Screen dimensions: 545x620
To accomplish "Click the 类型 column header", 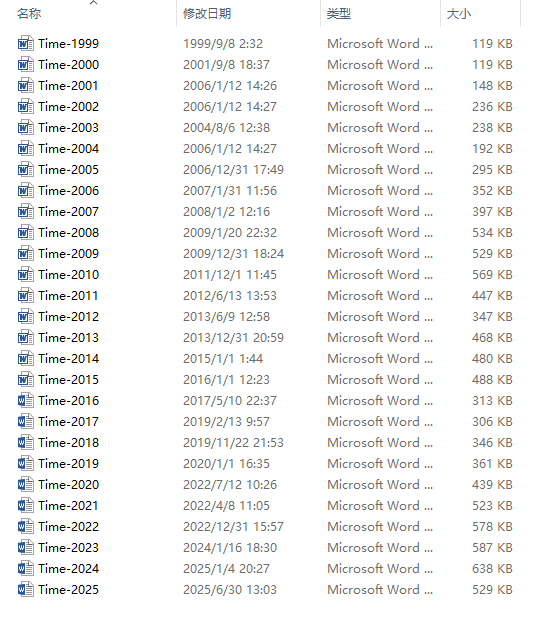I will pos(339,14).
